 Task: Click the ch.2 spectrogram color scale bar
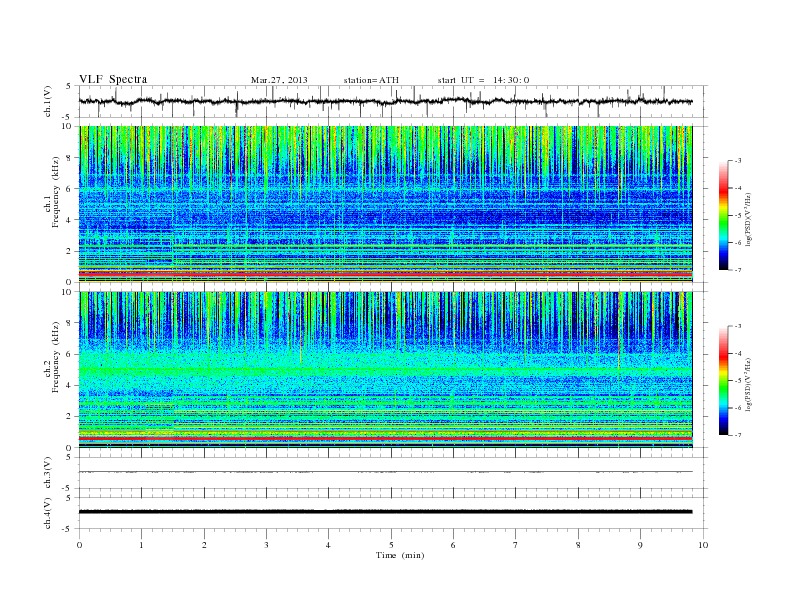724,380
